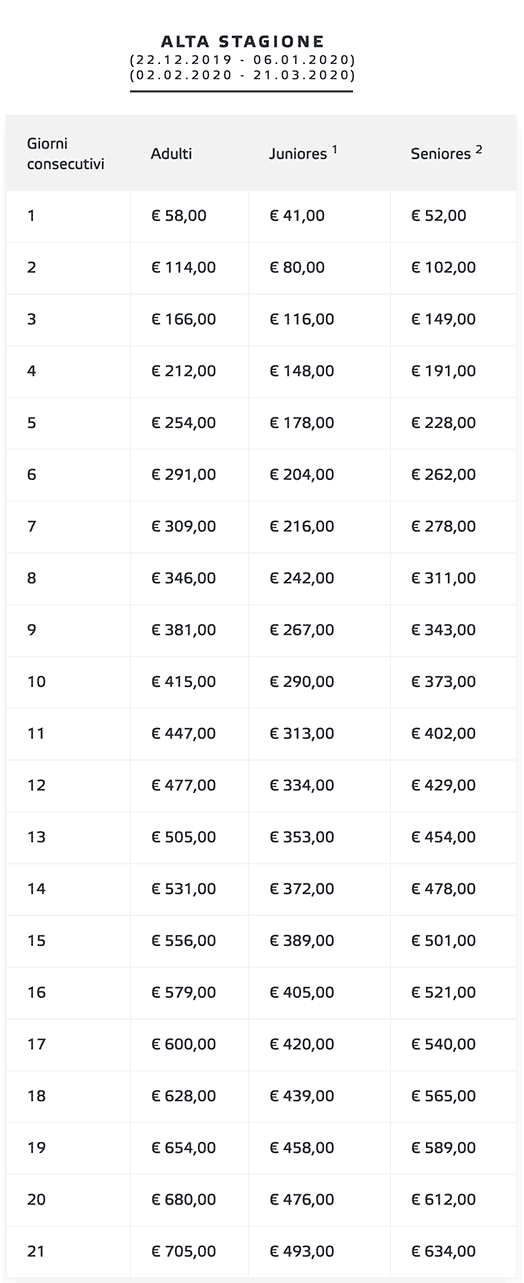Image resolution: width=524 pixels, height=1283 pixels.
Task: Select the adult 1-day price € 58,00
Action: pos(179,215)
